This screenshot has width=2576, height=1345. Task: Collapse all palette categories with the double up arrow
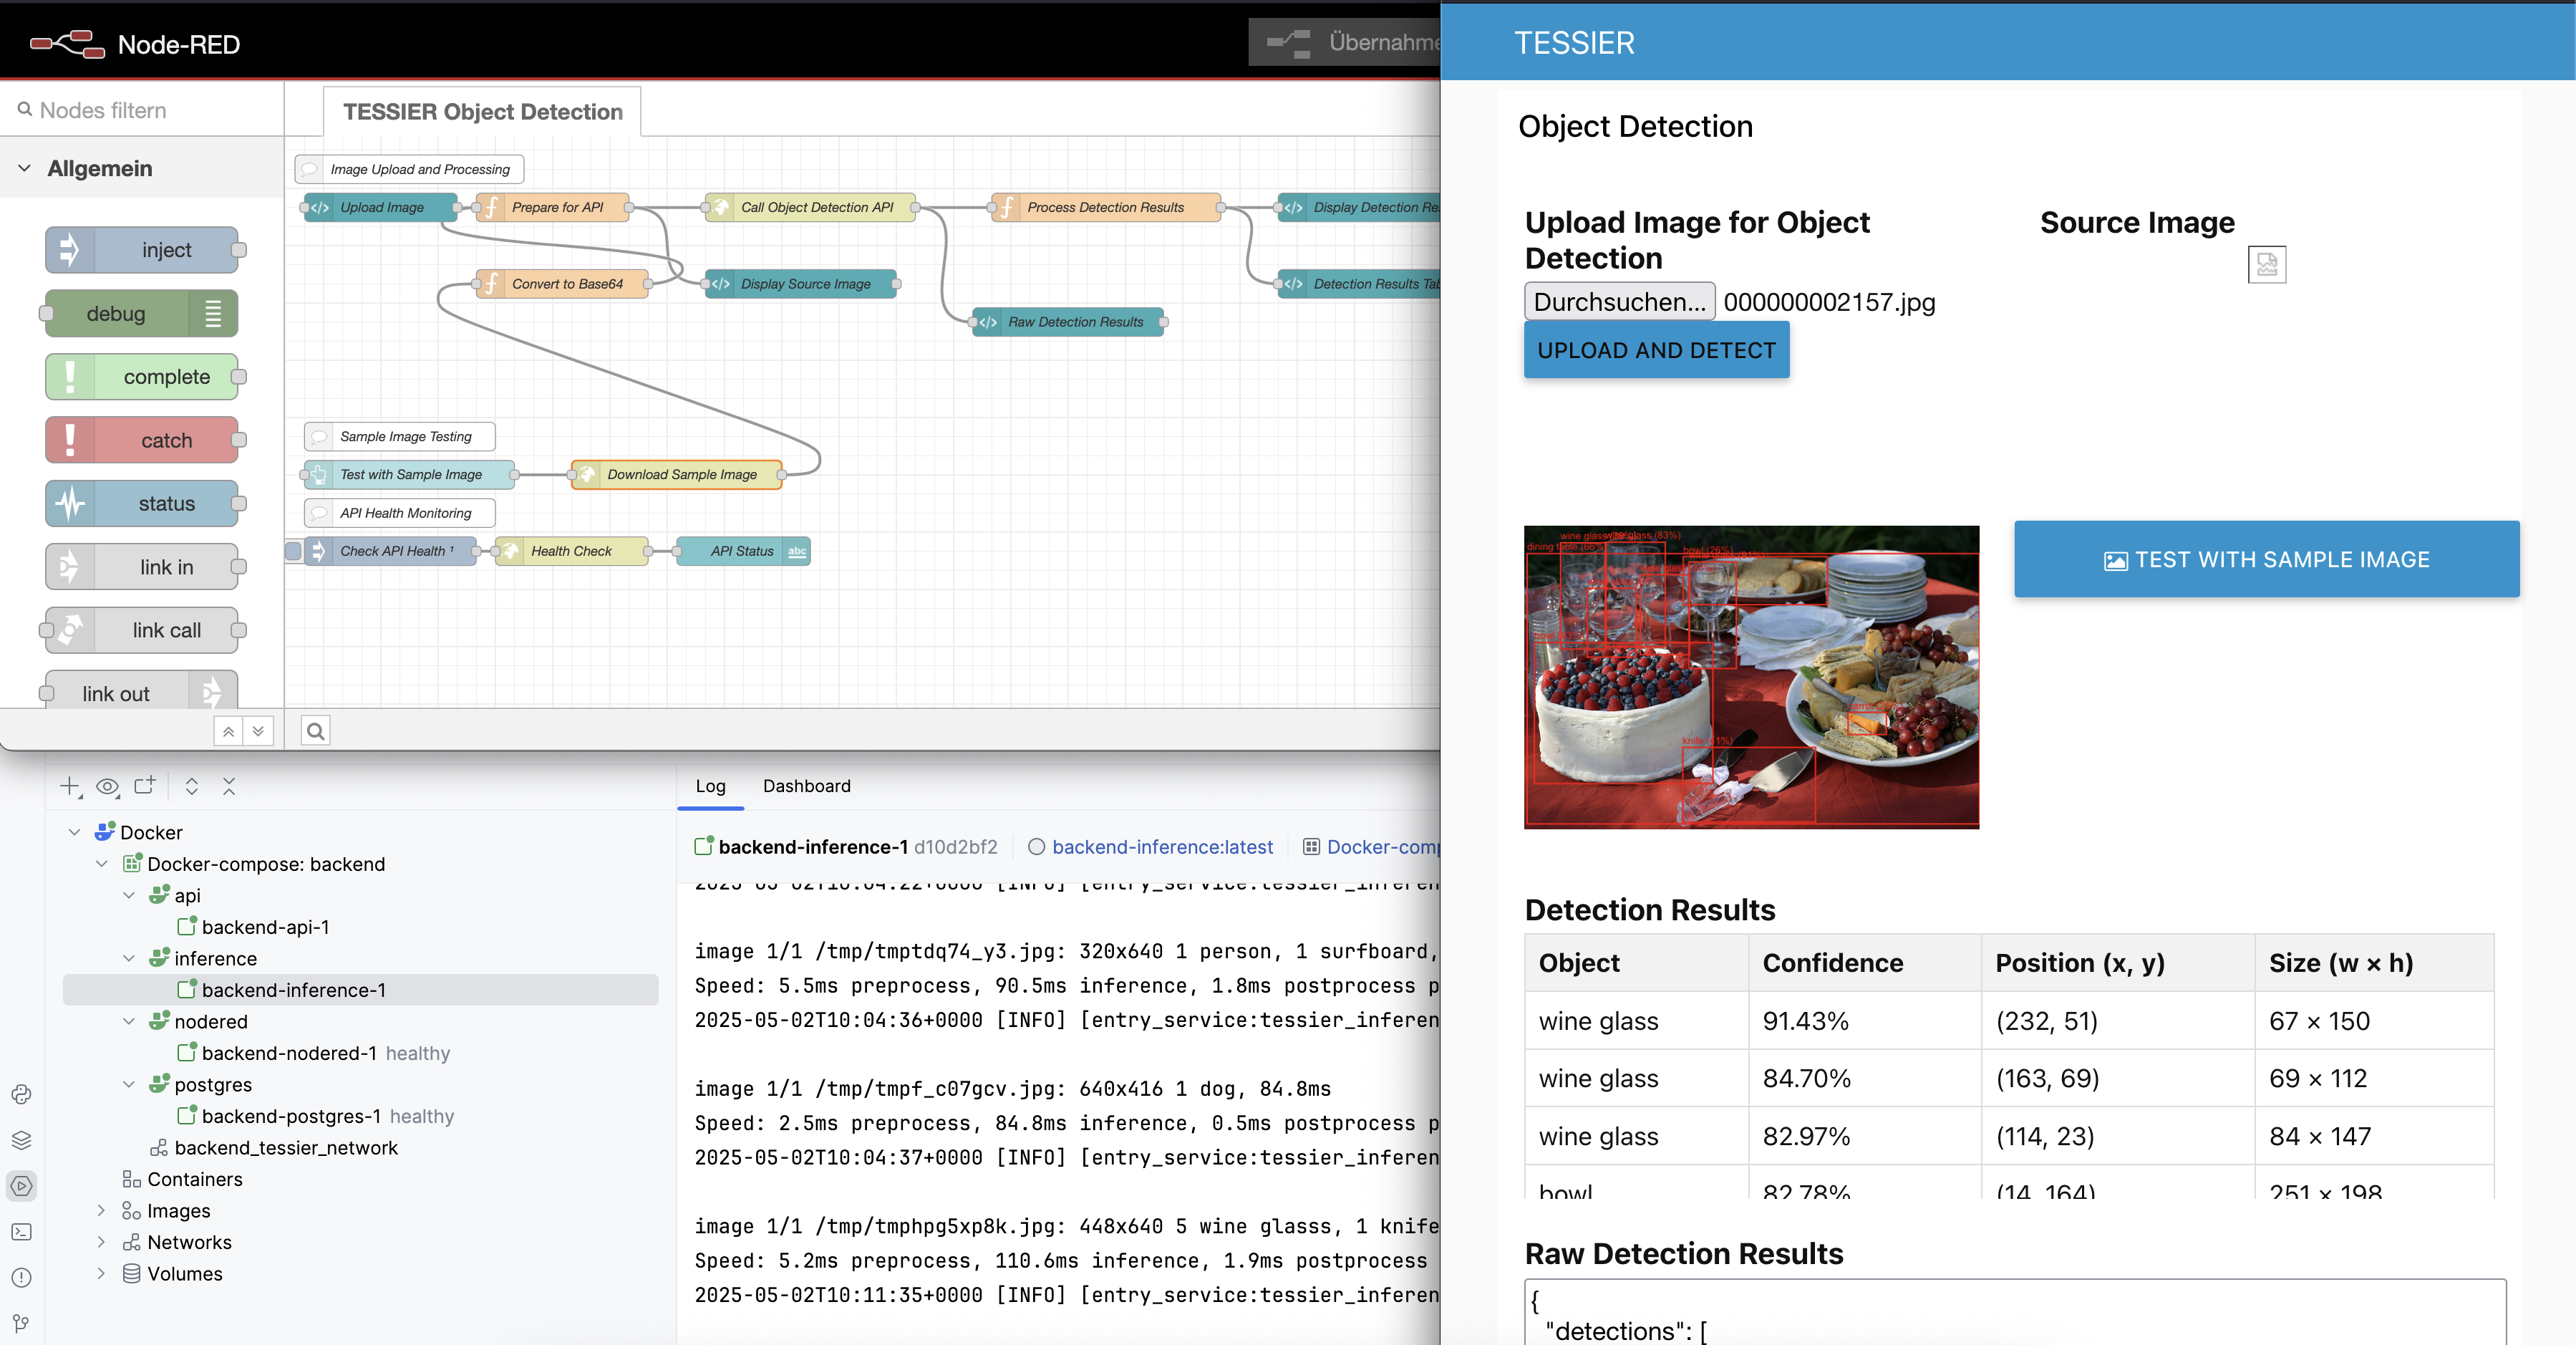tap(228, 731)
